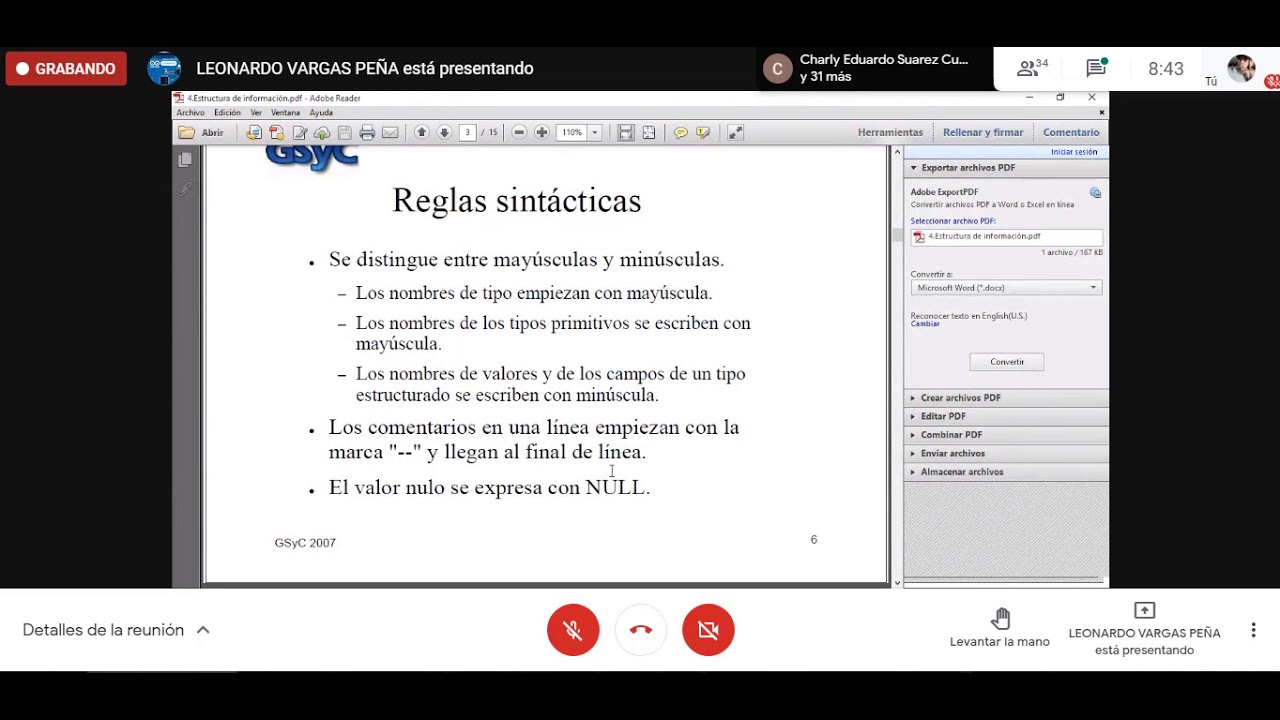
Task: Click the page number field showing 3
Action: point(467,132)
